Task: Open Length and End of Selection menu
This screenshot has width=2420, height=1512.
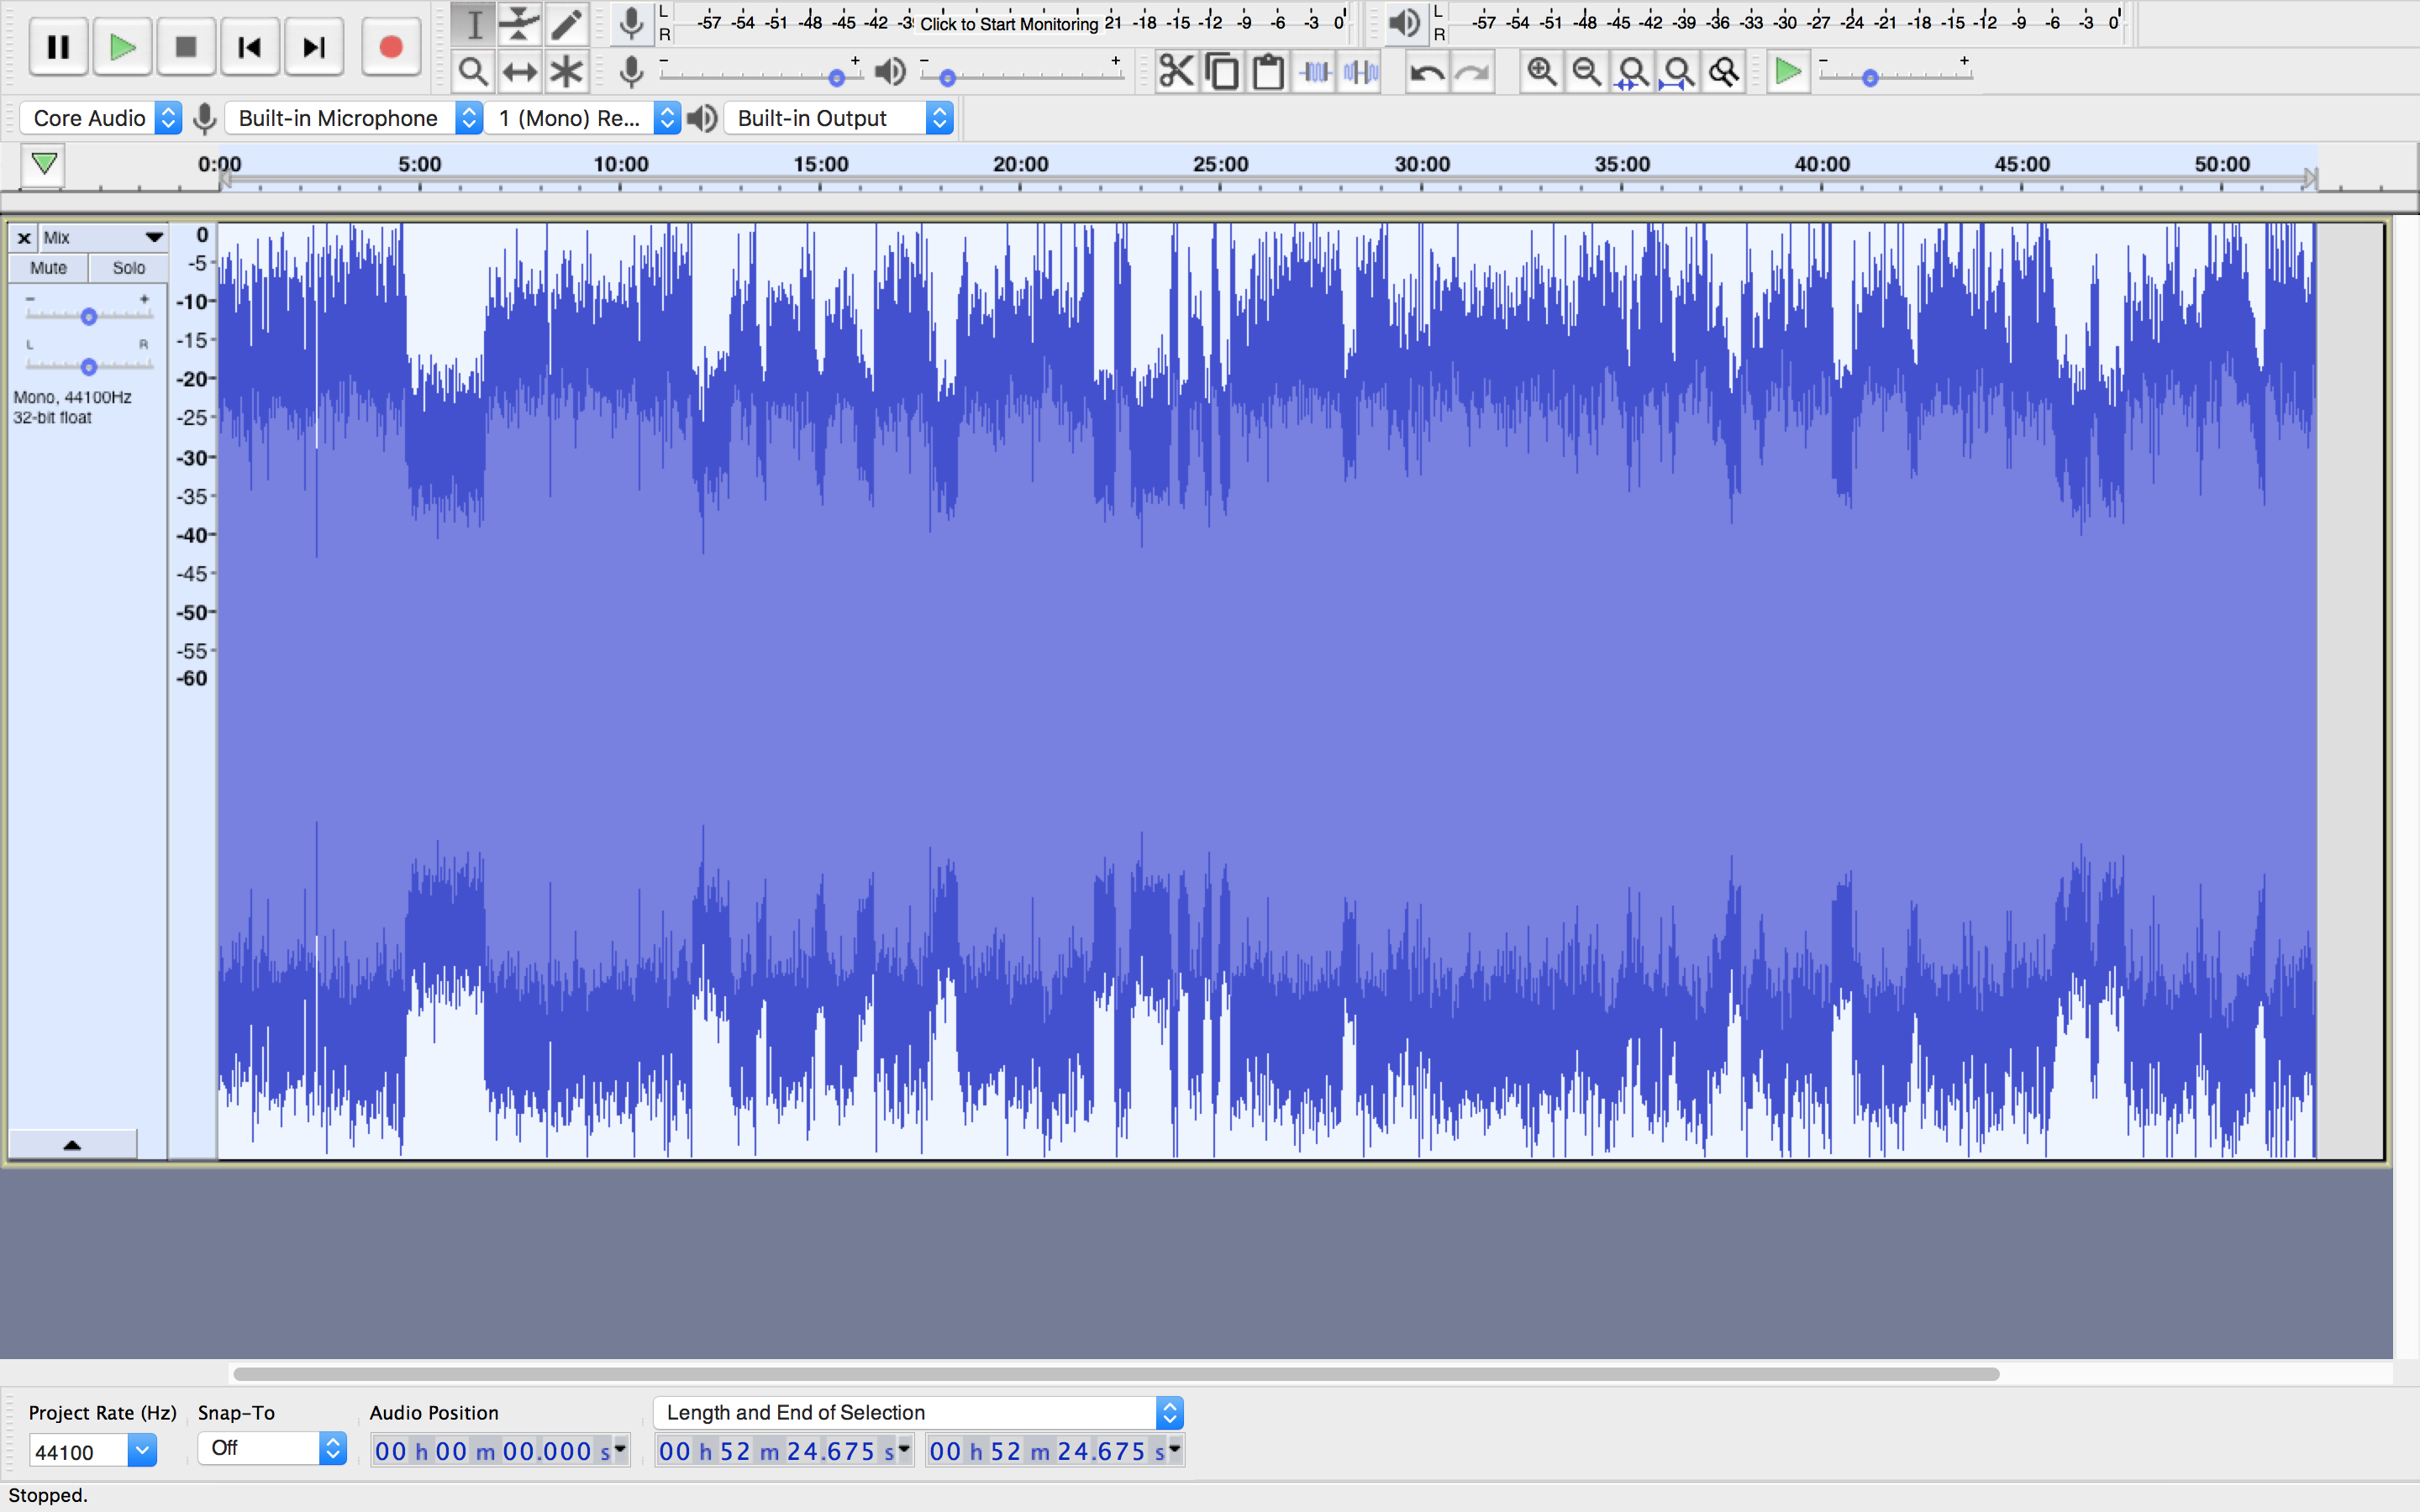Action: click(917, 1412)
